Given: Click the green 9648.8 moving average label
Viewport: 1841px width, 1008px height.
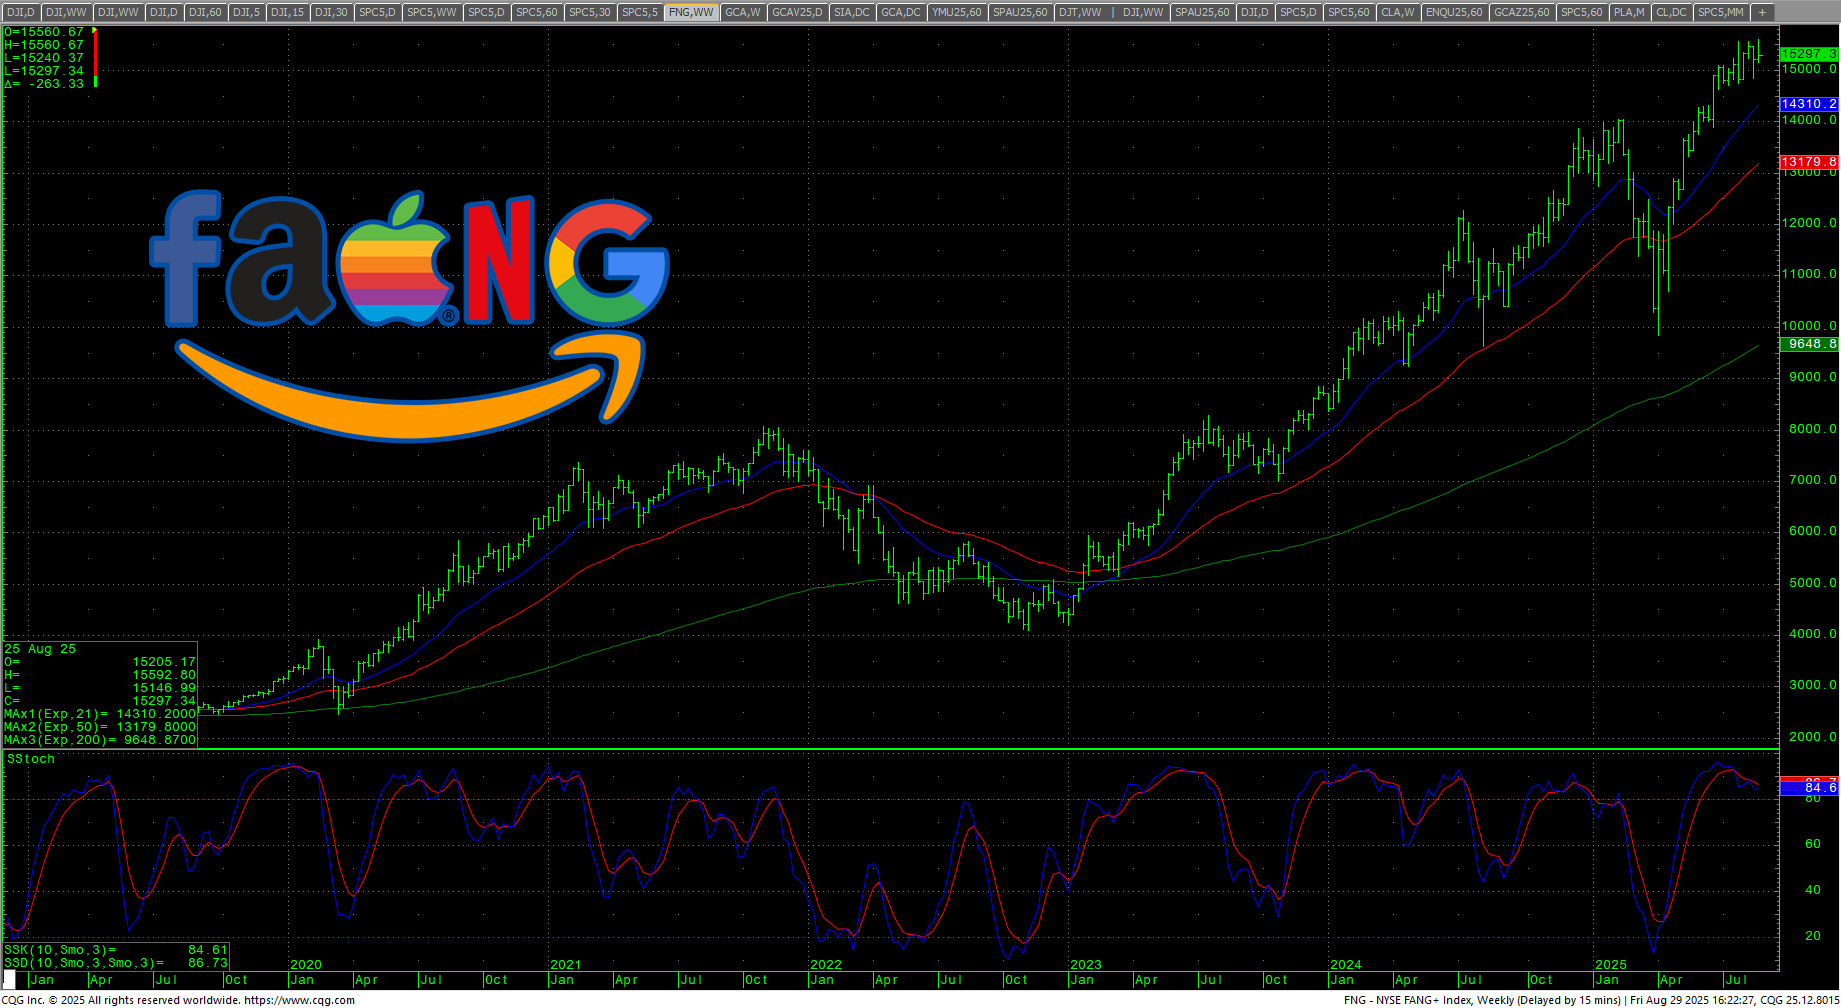Looking at the screenshot, I should coord(1808,344).
